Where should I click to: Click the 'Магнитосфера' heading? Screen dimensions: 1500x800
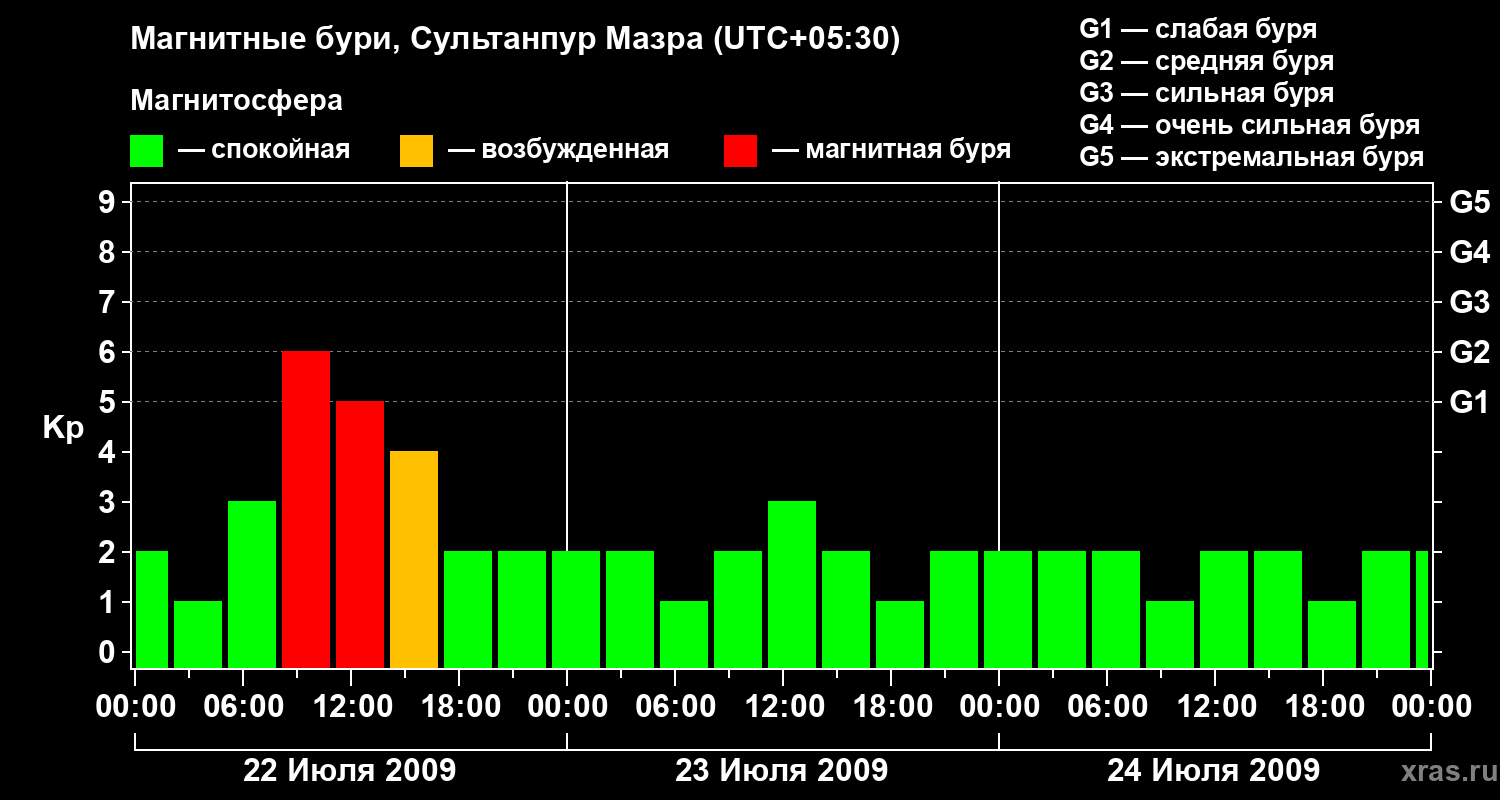pyautogui.click(x=237, y=101)
